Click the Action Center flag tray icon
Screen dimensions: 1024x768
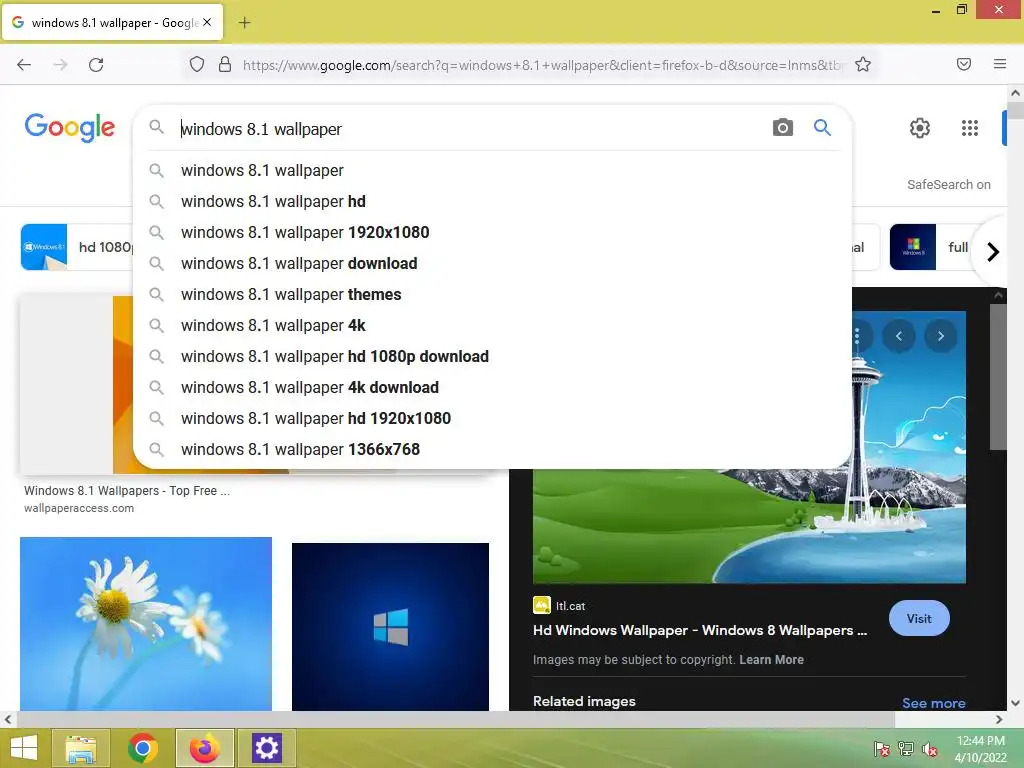click(881, 748)
